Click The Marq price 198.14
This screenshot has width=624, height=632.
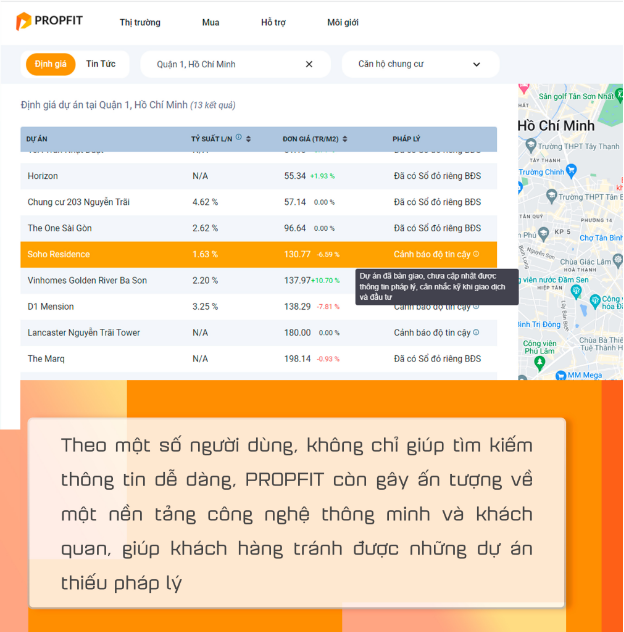click(297, 359)
